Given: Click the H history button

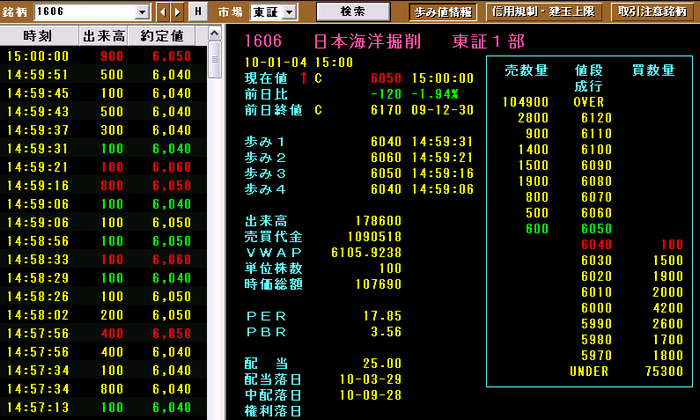Looking at the screenshot, I should click(x=198, y=12).
